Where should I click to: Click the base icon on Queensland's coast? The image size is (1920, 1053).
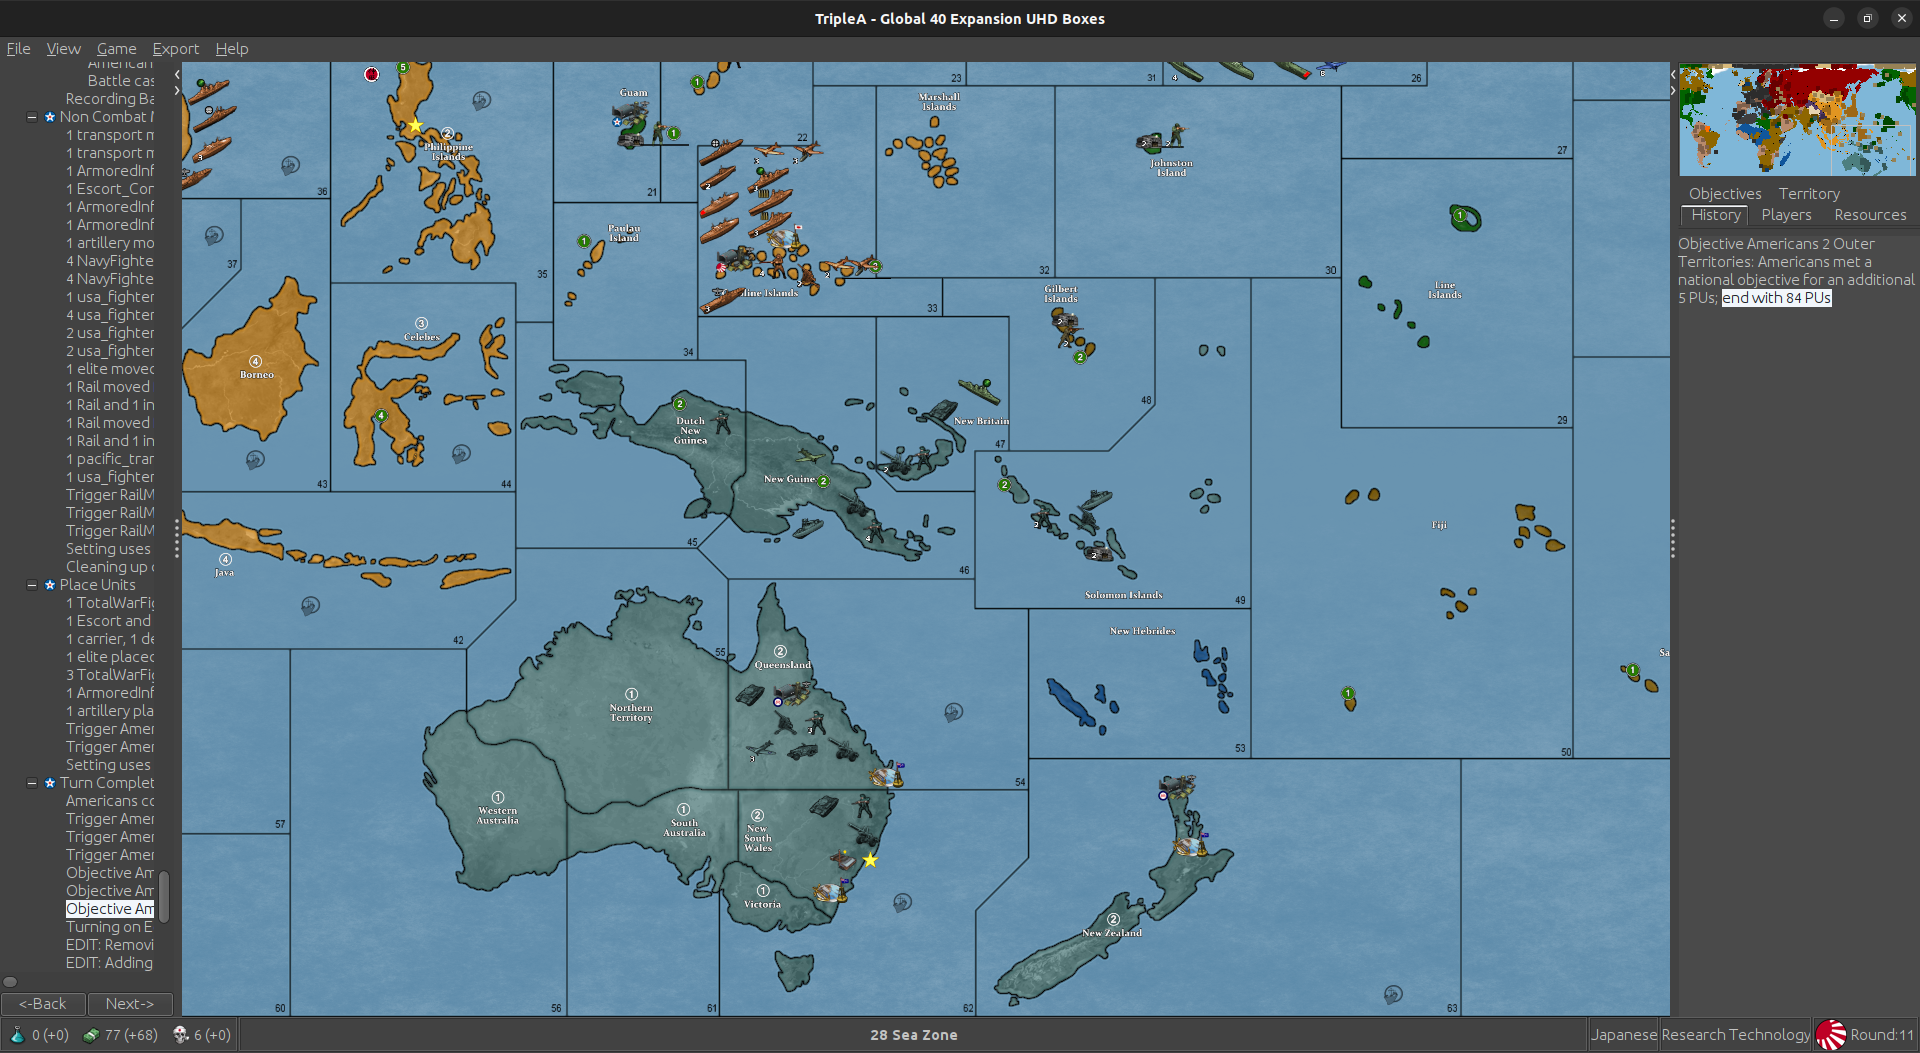tap(887, 775)
